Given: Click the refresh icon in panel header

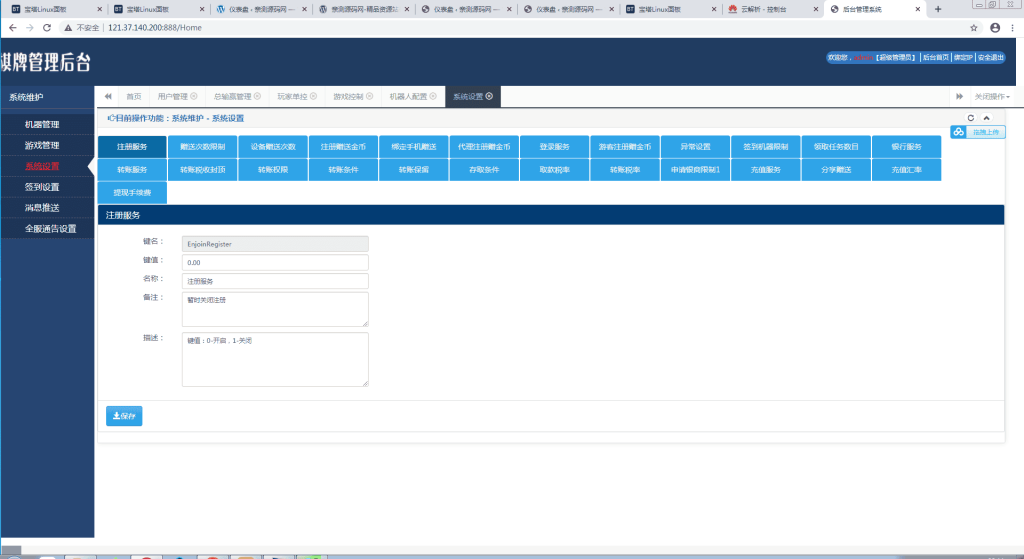Looking at the screenshot, I should click(x=969, y=118).
